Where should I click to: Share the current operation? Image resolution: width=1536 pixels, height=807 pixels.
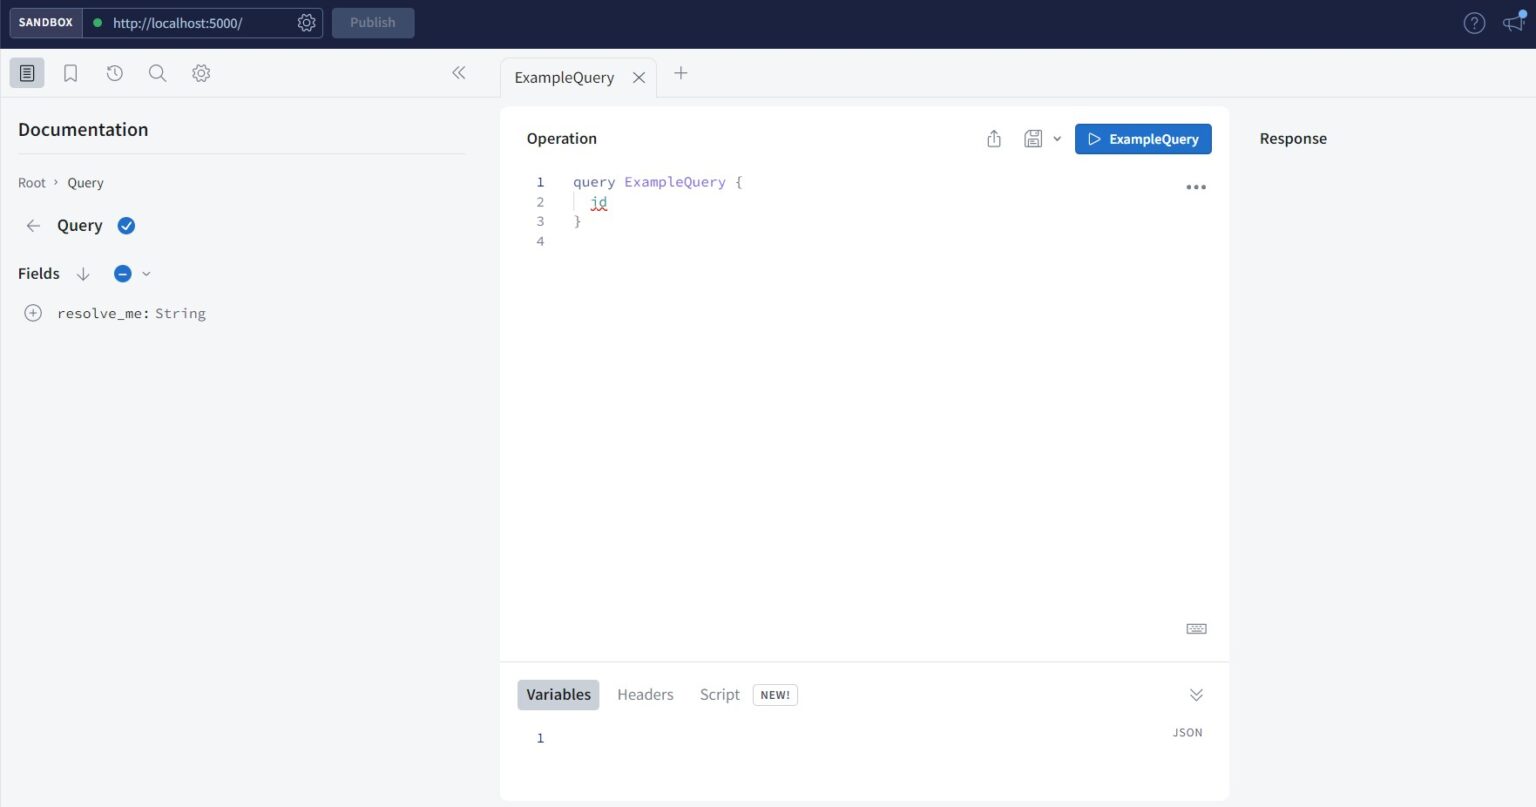click(993, 138)
